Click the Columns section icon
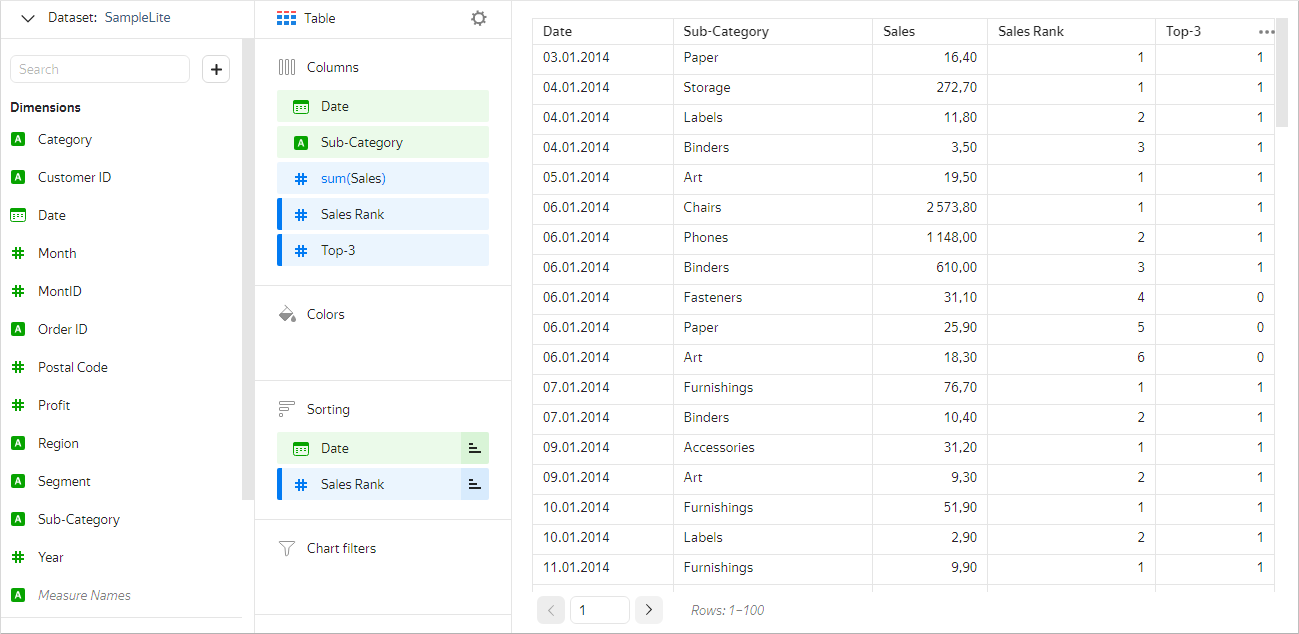Screen dimensions: 1299x634 click(x=287, y=67)
